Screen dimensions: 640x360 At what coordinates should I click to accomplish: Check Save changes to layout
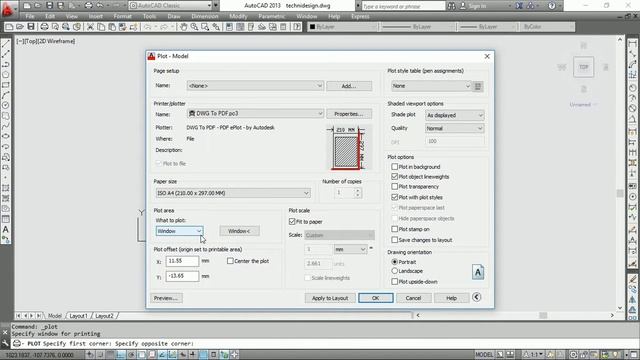(x=394, y=240)
